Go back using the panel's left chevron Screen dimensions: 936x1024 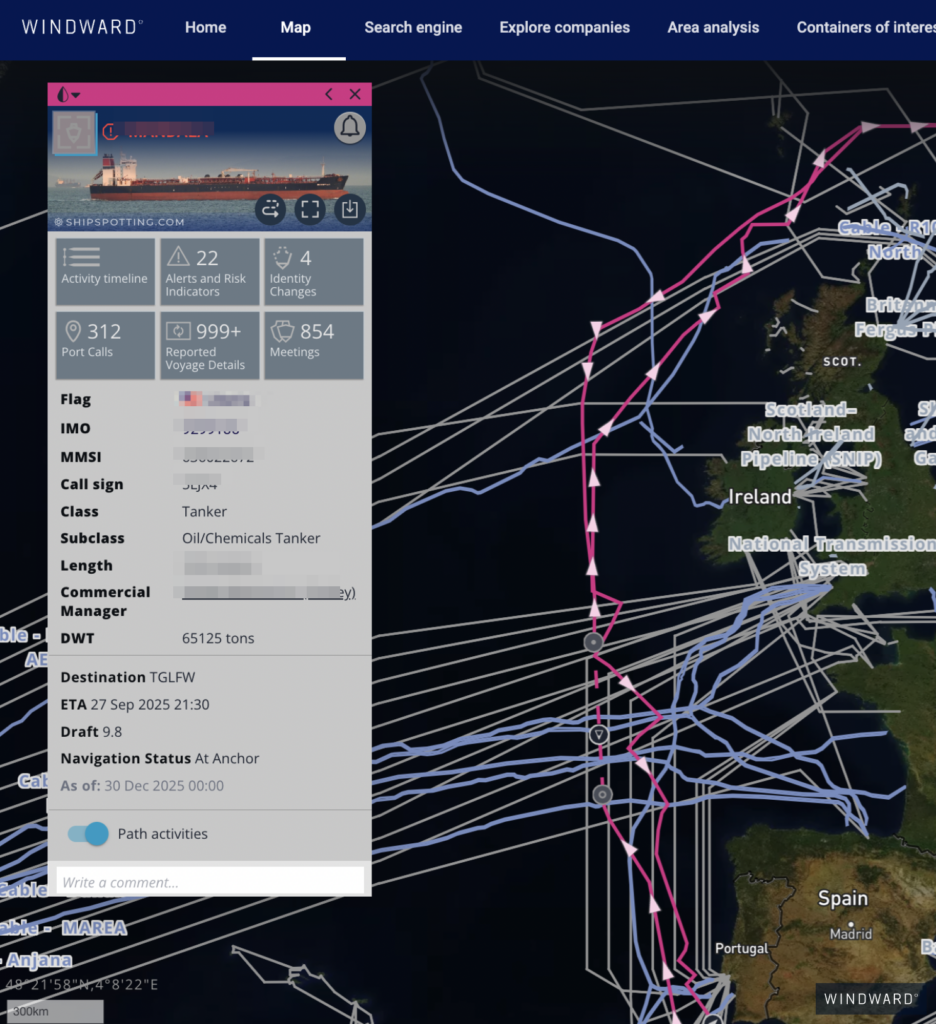(329, 95)
